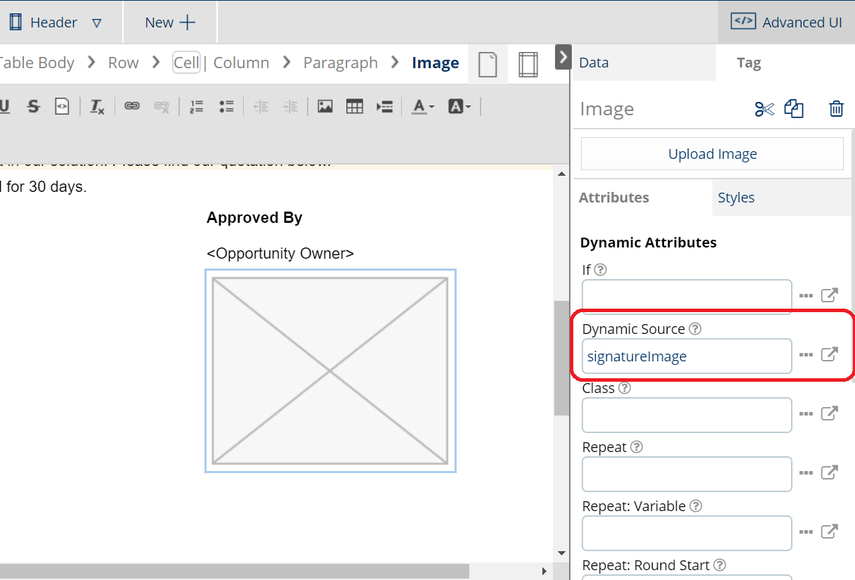Open the text color dropdown
This screenshot has width=855, height=580.
[x=423, y=106]
